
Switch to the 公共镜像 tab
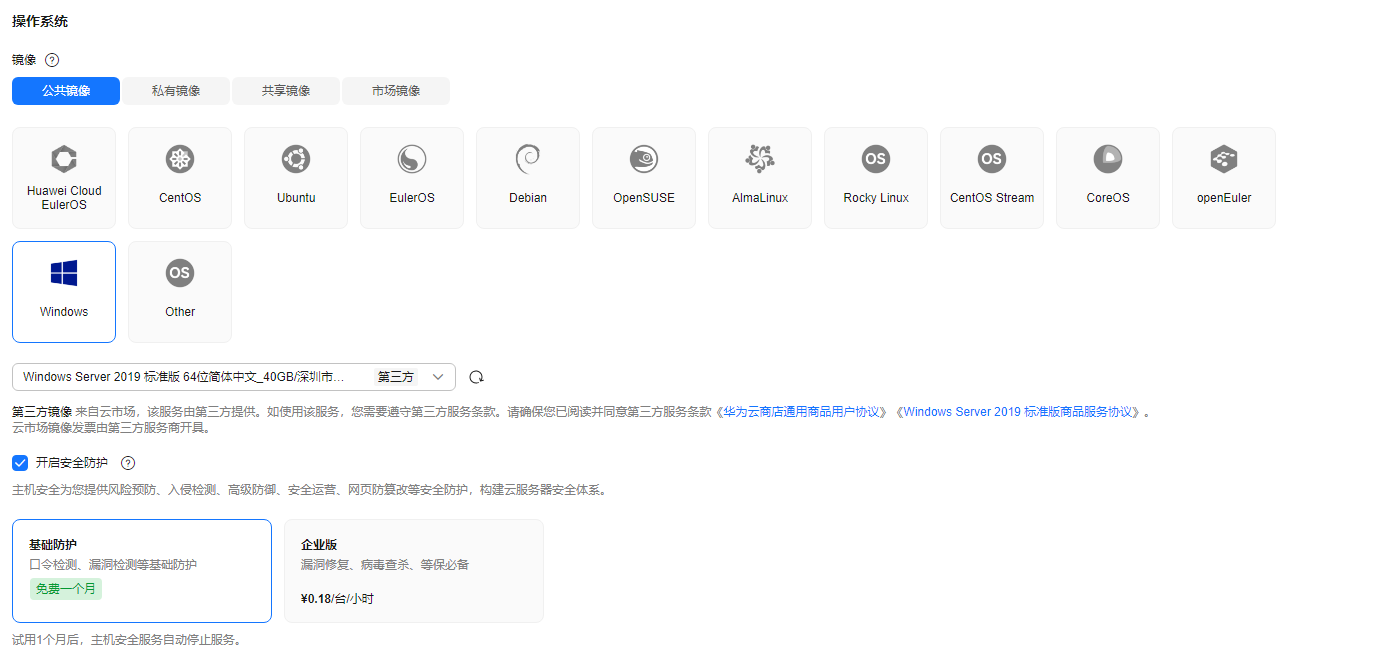coord(66,91)
